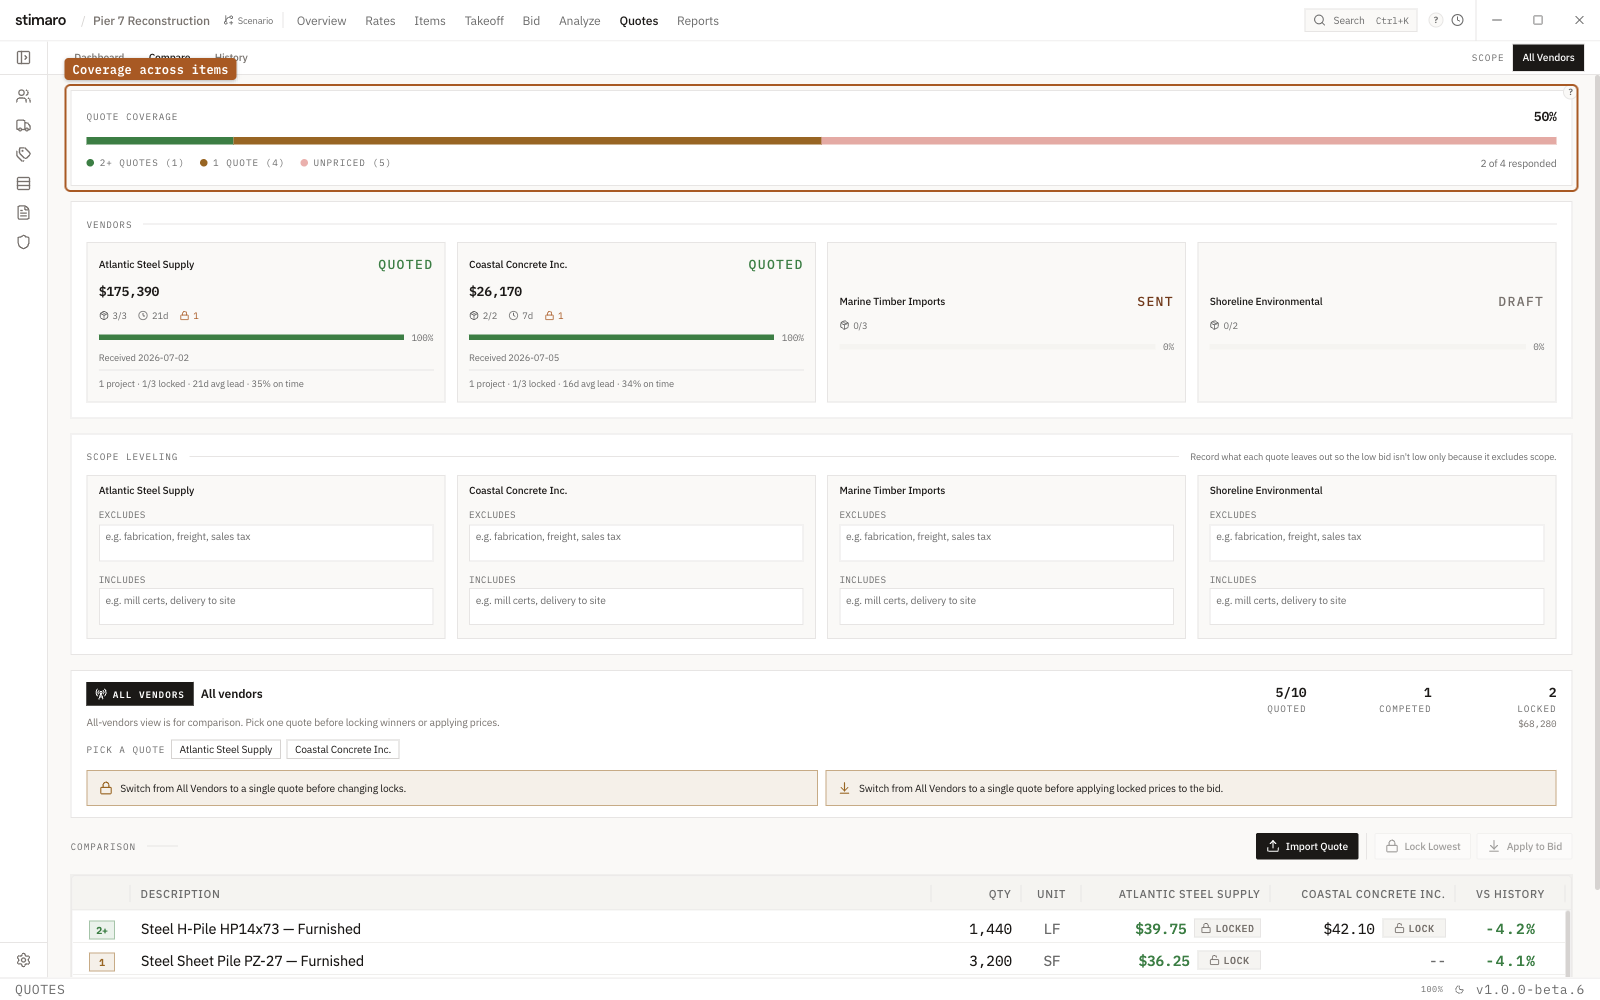Click Shoreline Environmental 0/2 items icon
This screenshot has height=1000, width=1600.
click(1215, 325)
